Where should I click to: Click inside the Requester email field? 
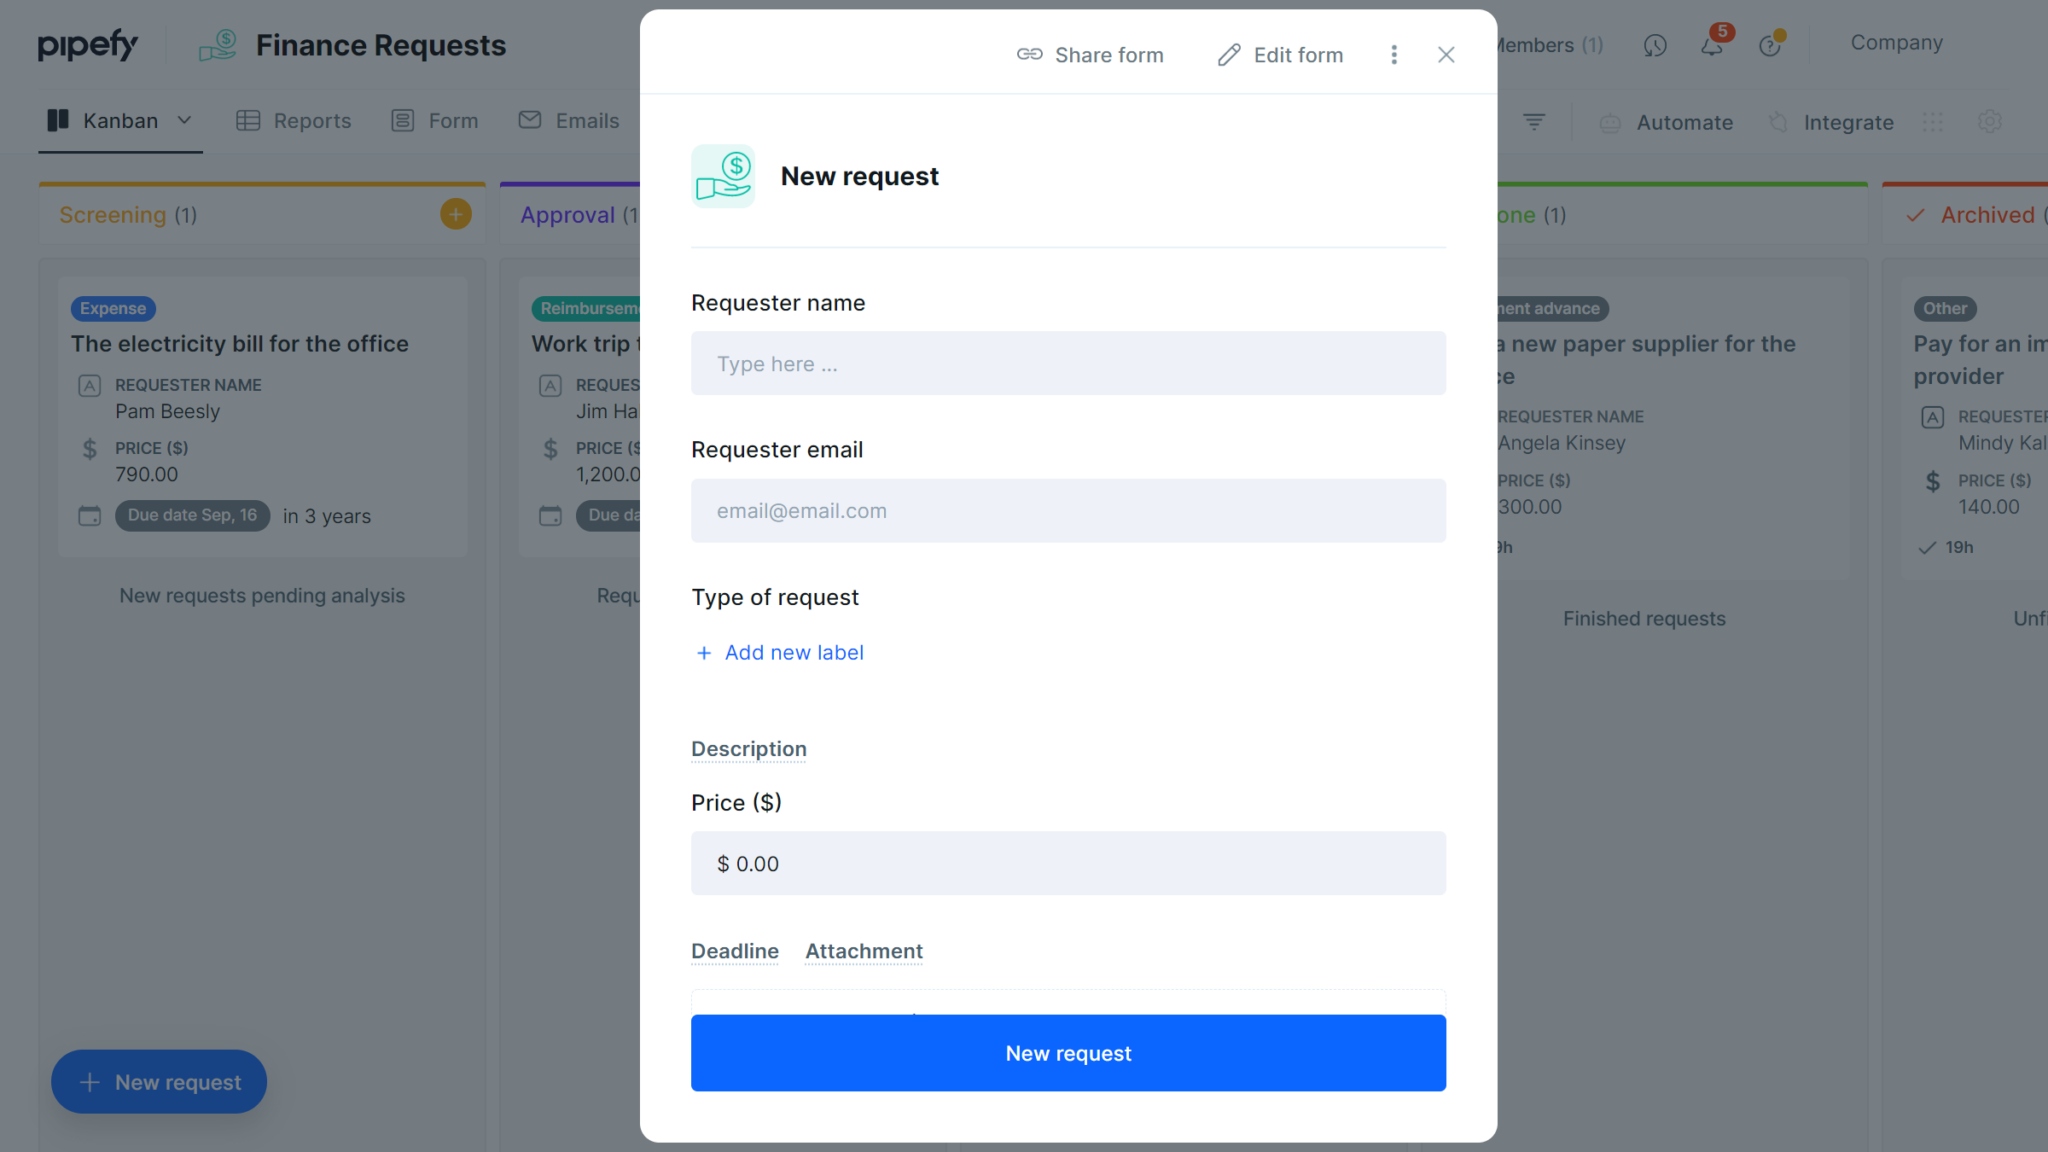coord(1067,510)
